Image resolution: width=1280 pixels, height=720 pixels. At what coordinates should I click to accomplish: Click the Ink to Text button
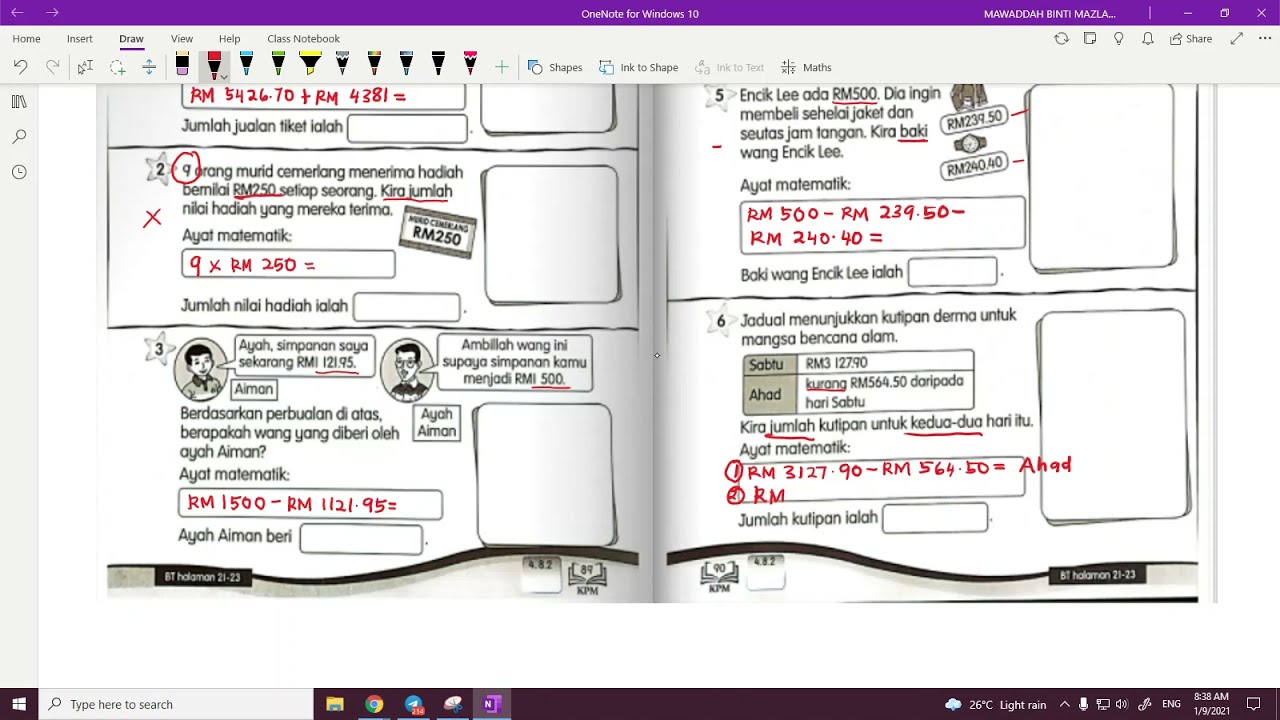731,67
